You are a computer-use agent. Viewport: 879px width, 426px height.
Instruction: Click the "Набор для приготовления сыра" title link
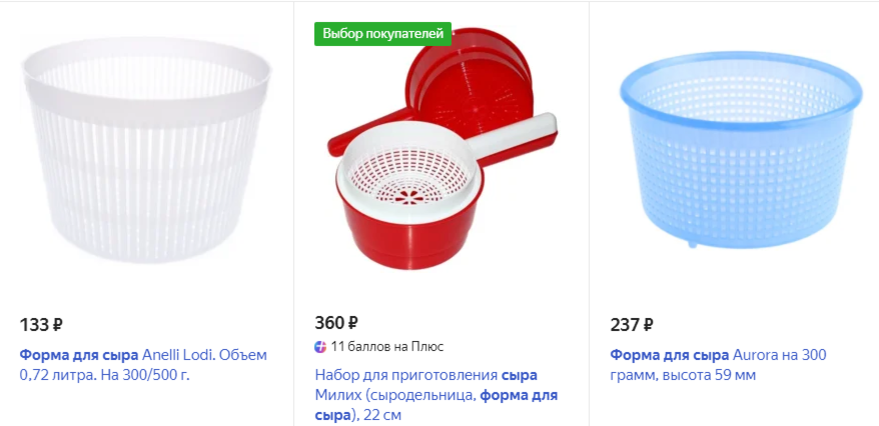(426, 375)
